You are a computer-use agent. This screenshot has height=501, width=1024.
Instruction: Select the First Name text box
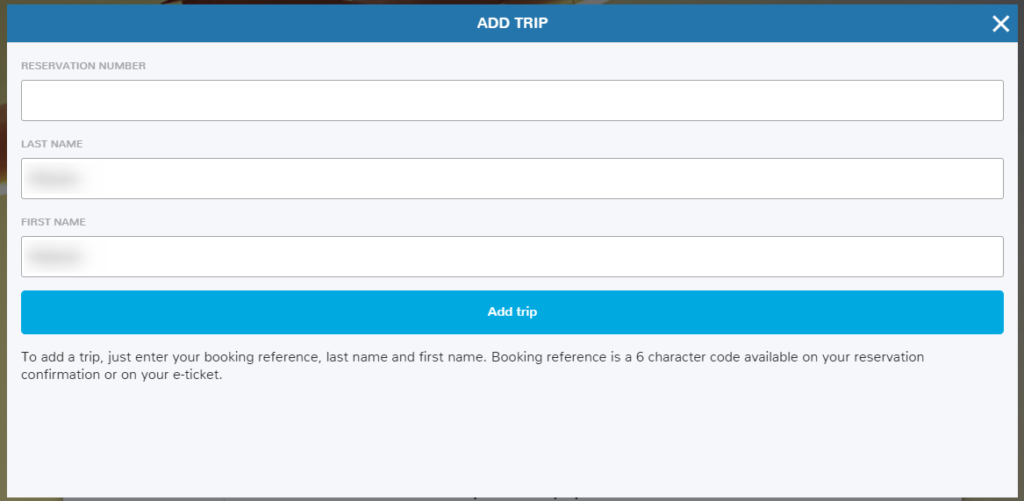[x=512, y=256]
